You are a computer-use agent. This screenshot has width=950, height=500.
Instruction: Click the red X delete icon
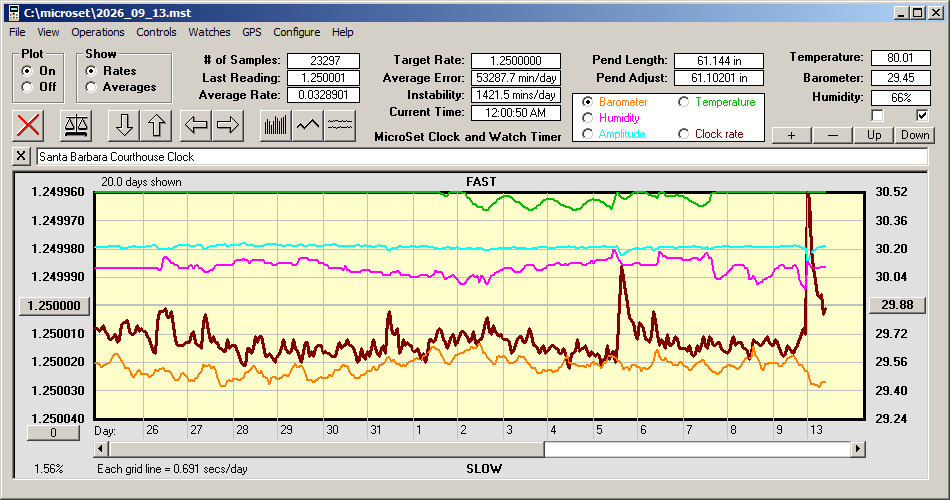[28, 125]
